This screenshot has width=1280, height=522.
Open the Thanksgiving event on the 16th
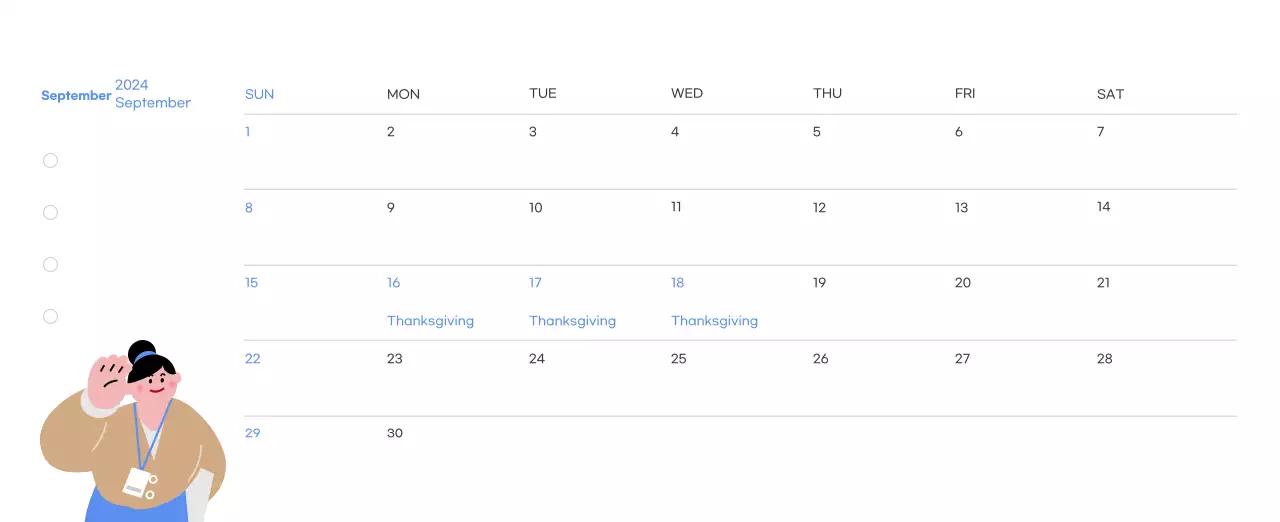tap(430, 321)
